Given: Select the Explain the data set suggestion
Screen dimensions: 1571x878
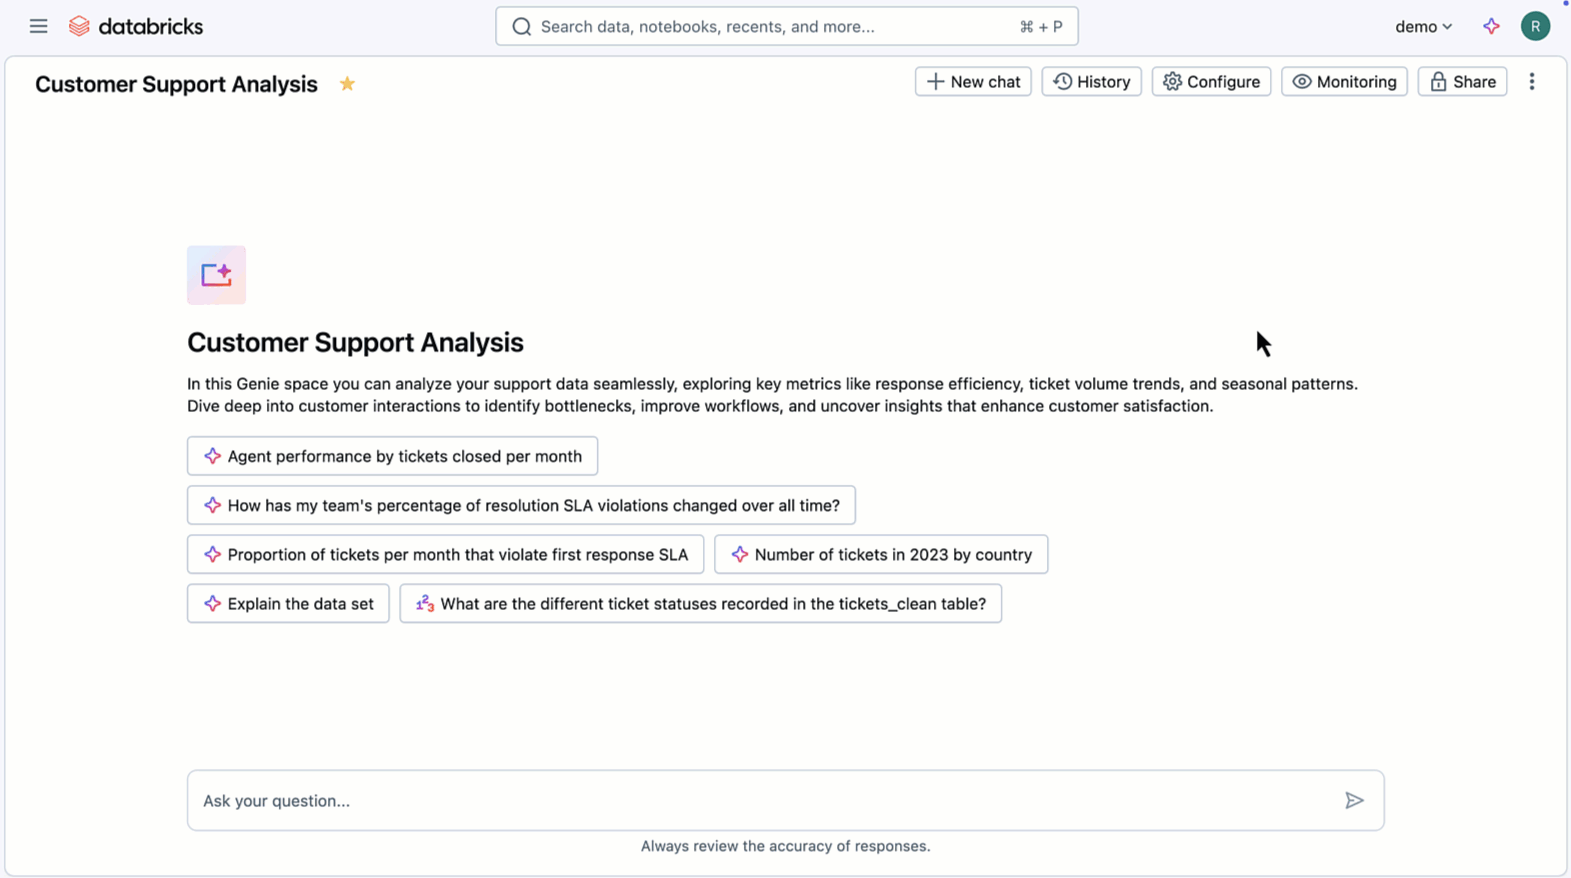Looking at the screenshot, I should [x=288, y=604].
